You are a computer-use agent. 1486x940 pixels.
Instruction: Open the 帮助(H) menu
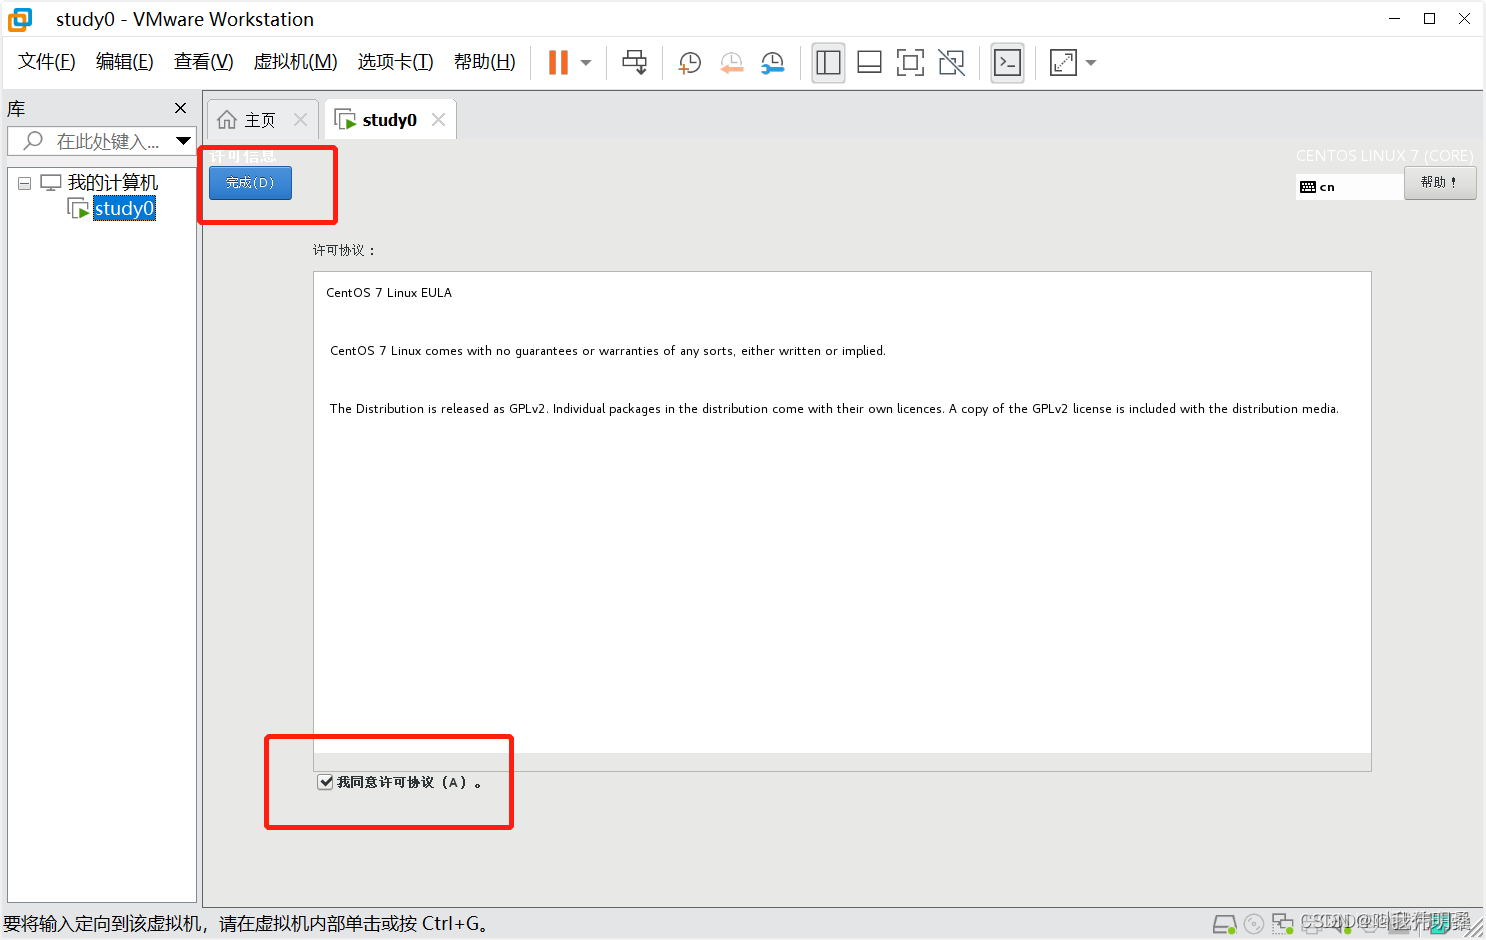click(484, 62)
